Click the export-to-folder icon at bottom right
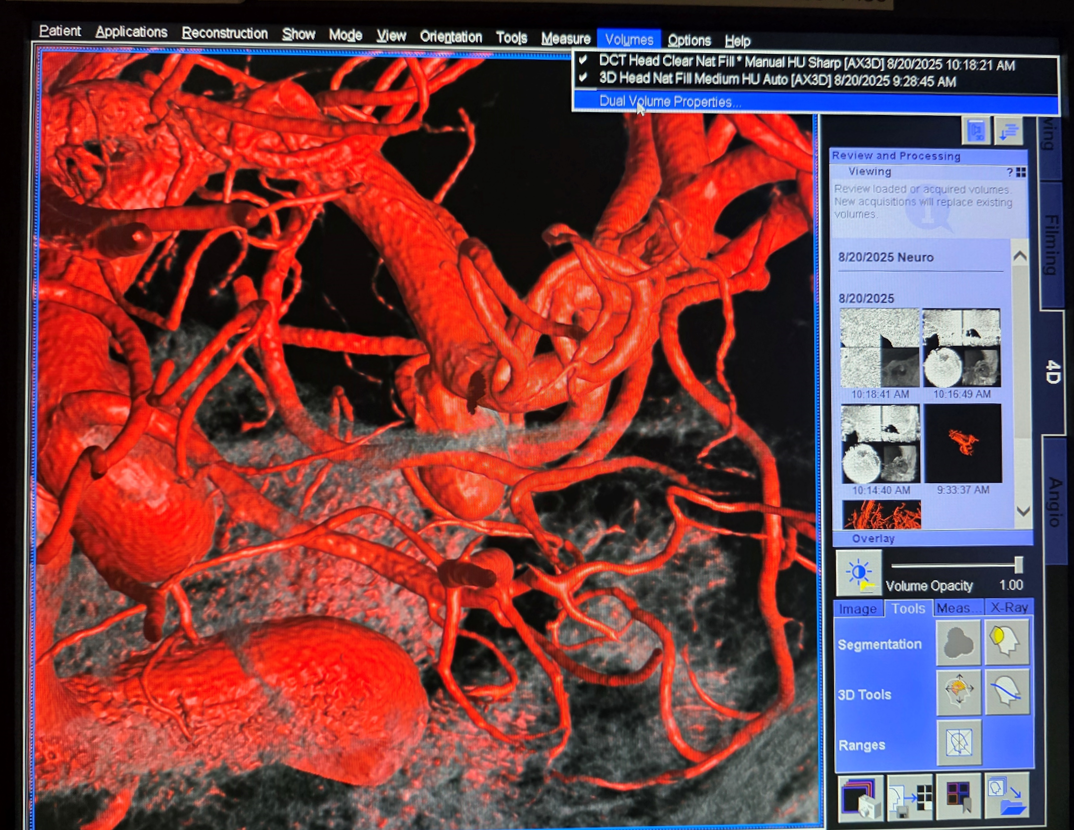The height and width of the screenshot is (830, 1074). coord(1007,797)
